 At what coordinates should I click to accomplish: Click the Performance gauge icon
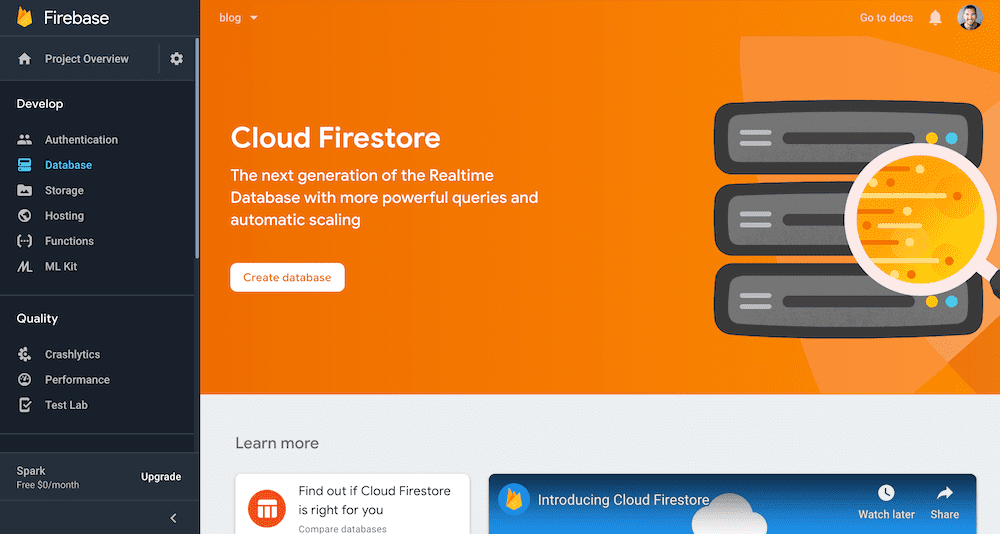24,380
